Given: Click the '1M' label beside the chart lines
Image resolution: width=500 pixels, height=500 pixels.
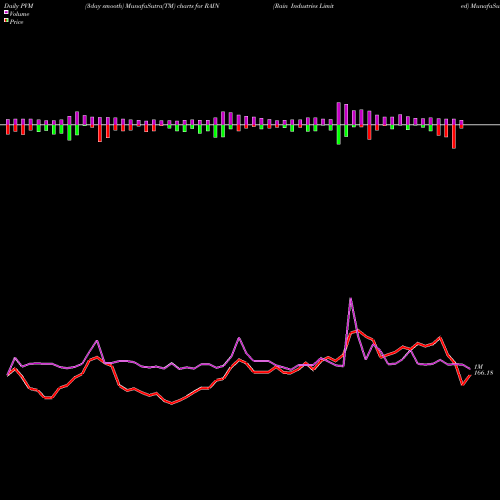Looking at the screenshot, I should 479,367.
